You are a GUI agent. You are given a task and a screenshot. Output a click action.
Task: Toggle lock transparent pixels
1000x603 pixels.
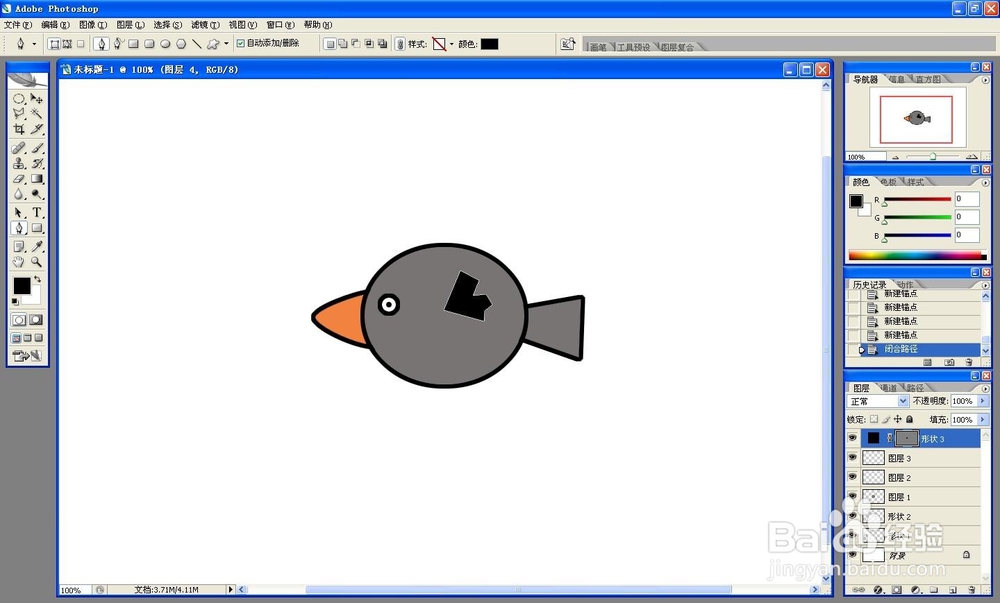pyautogui.click(x=874, y=419)
